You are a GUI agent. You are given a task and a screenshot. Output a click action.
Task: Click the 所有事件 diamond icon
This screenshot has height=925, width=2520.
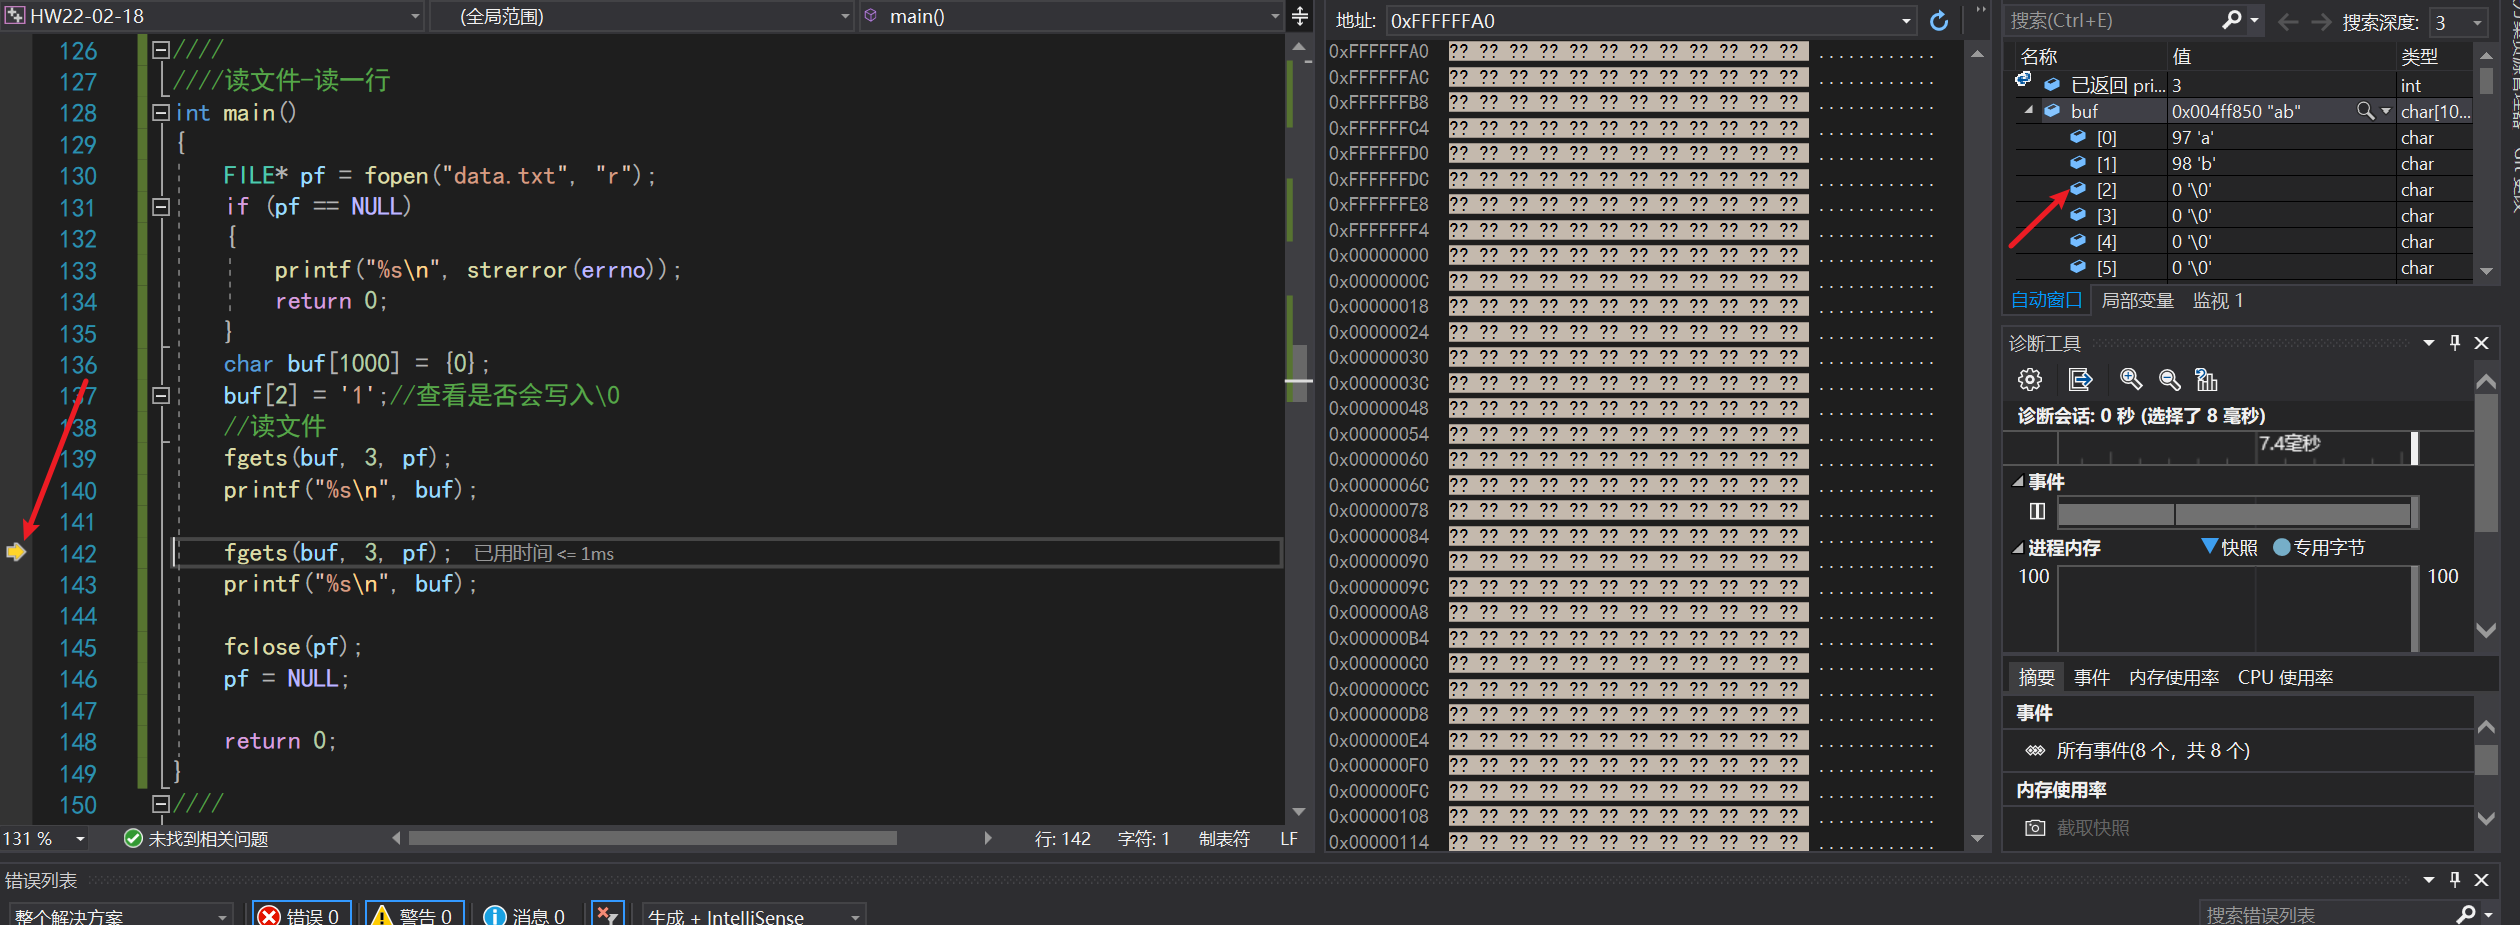point(2035,751)
